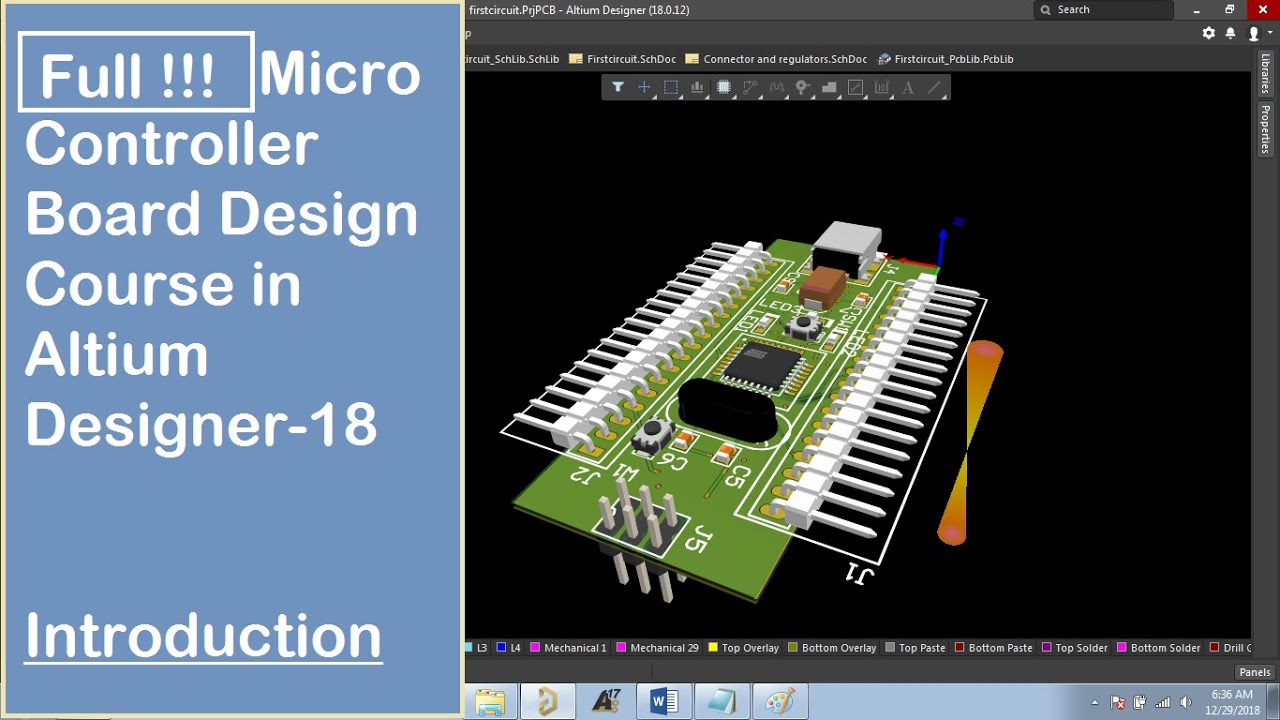Select the place line tool
Screen dimensions: 1280x720
pos(935,88)
